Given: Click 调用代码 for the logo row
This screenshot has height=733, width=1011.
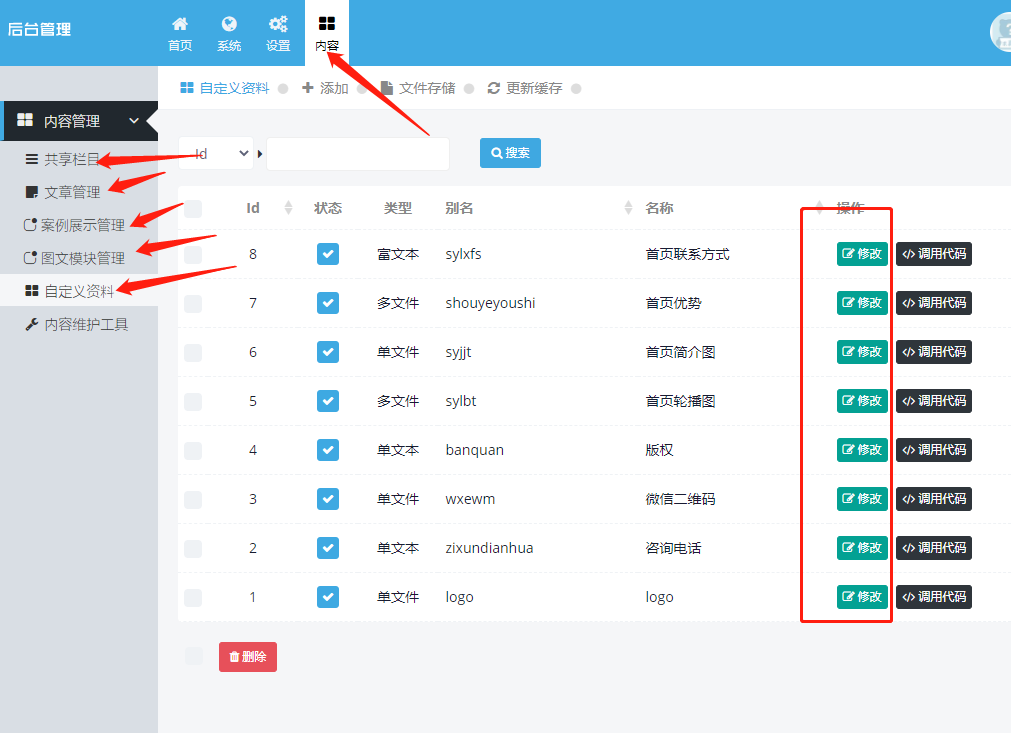Looking at the screenshot, I should point(934,597).
